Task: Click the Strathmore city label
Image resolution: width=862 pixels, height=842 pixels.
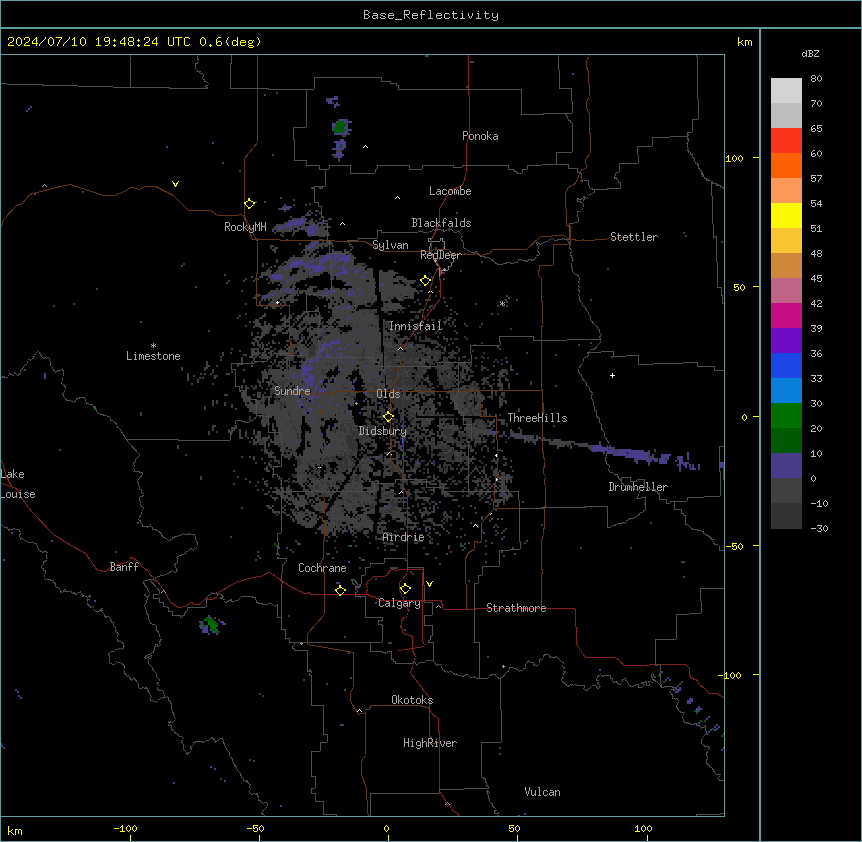Action: 516,608
